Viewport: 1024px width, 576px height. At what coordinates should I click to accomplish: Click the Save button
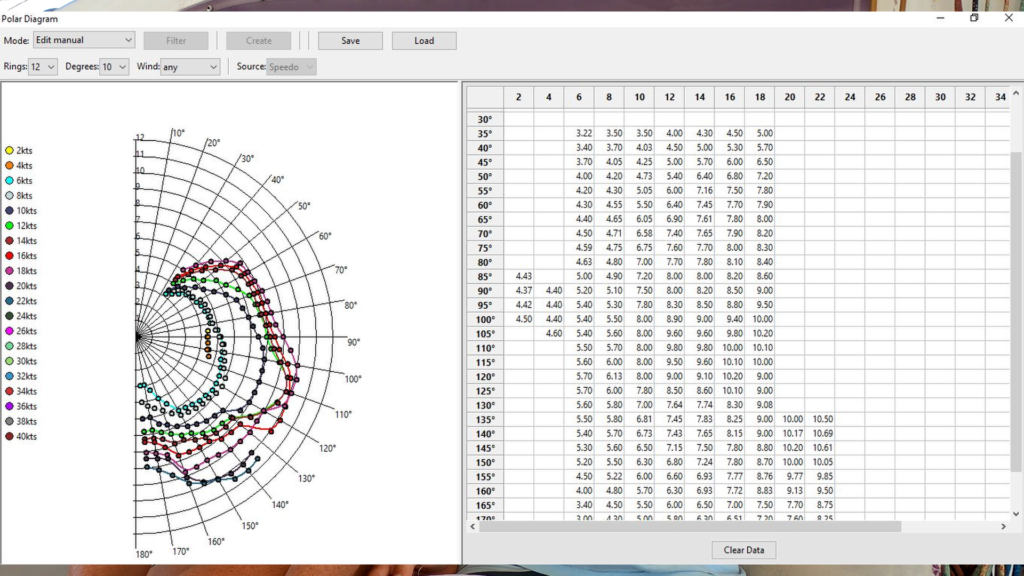pos(350,41)
